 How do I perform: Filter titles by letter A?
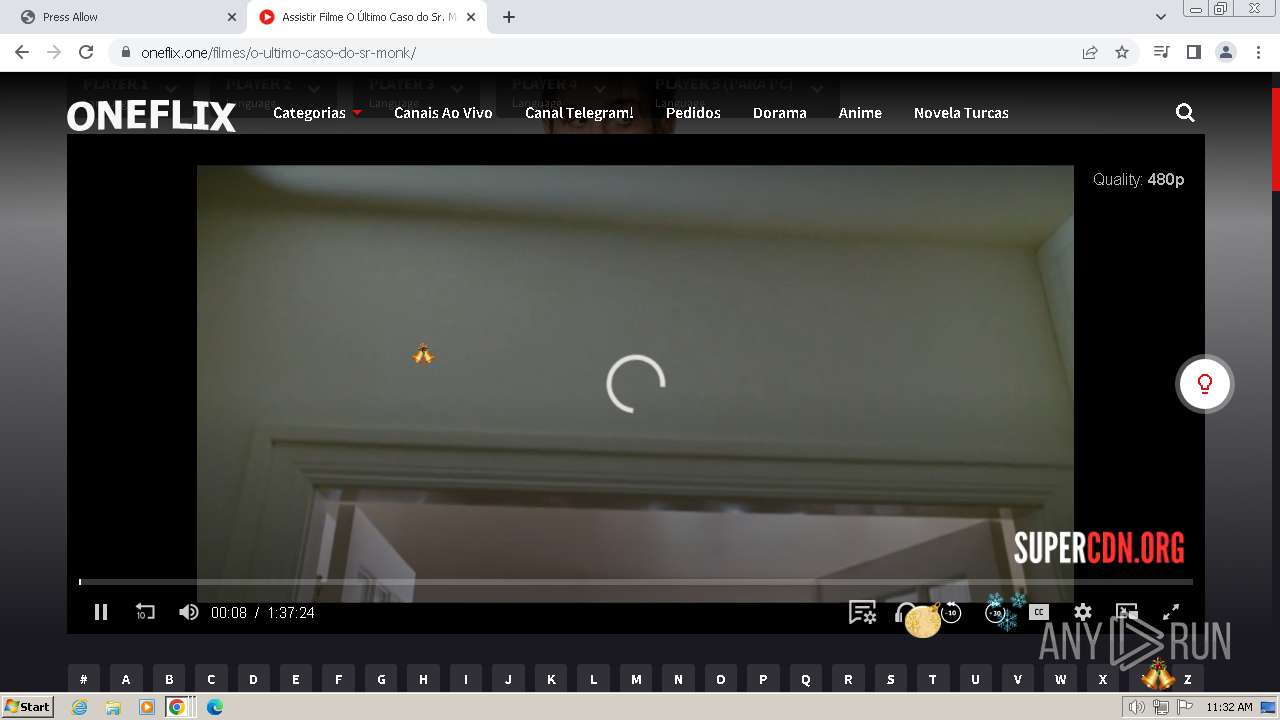(x=126, y=679)
